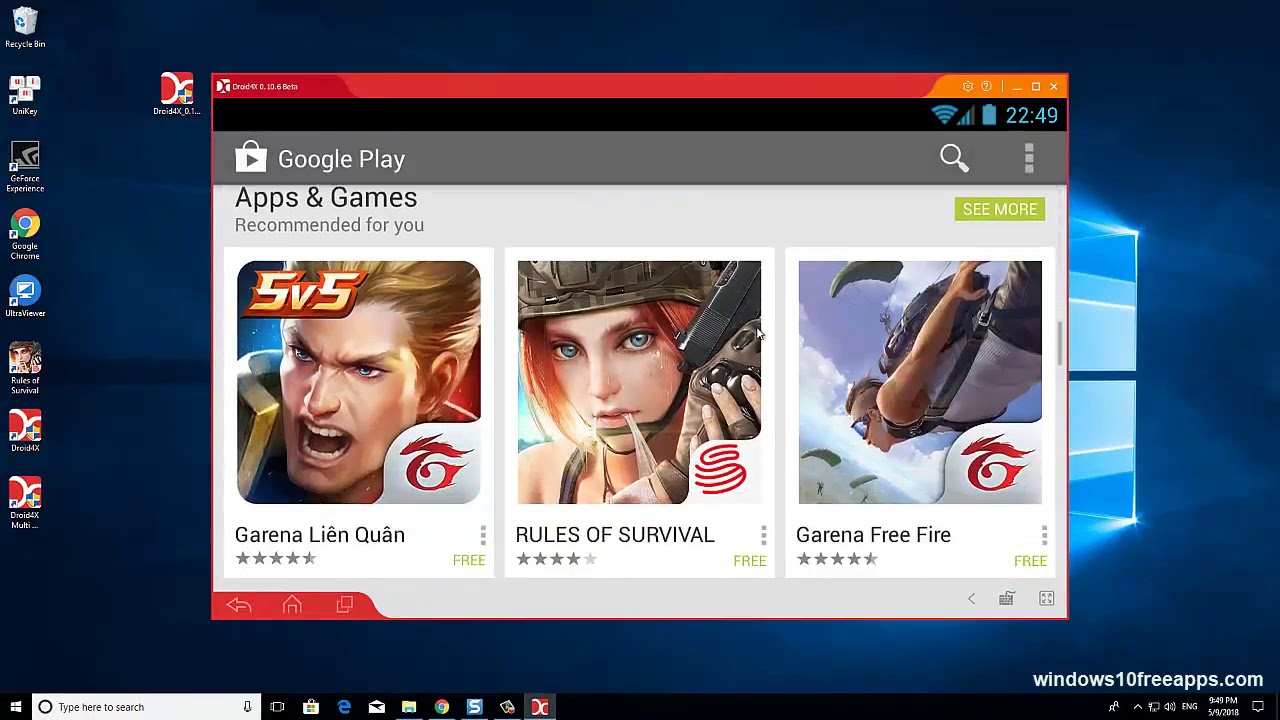Collapse Droid4X bottom toolbar arrow

(971, 599)
